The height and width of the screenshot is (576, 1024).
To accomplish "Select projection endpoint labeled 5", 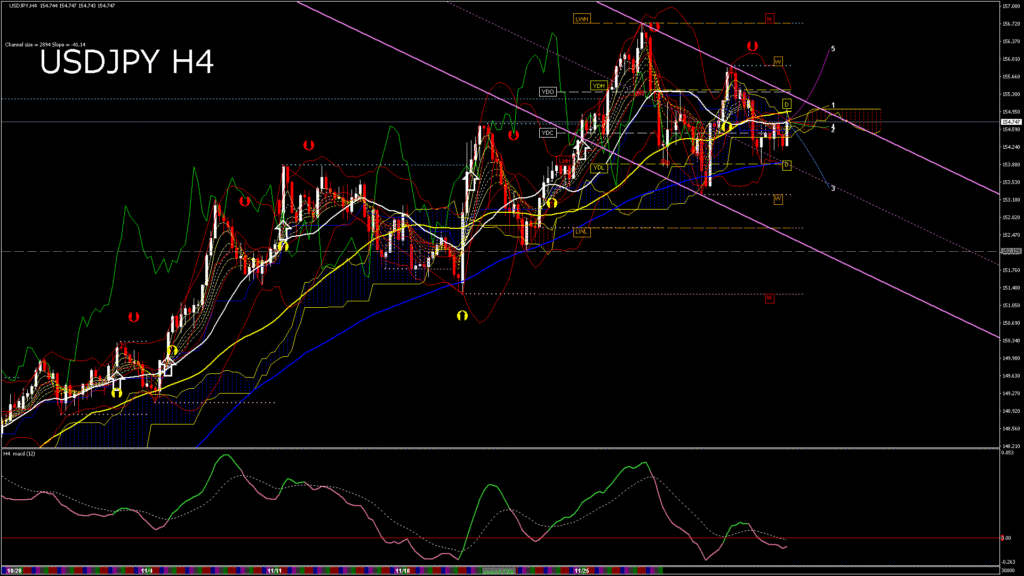I will coord(833,49).
